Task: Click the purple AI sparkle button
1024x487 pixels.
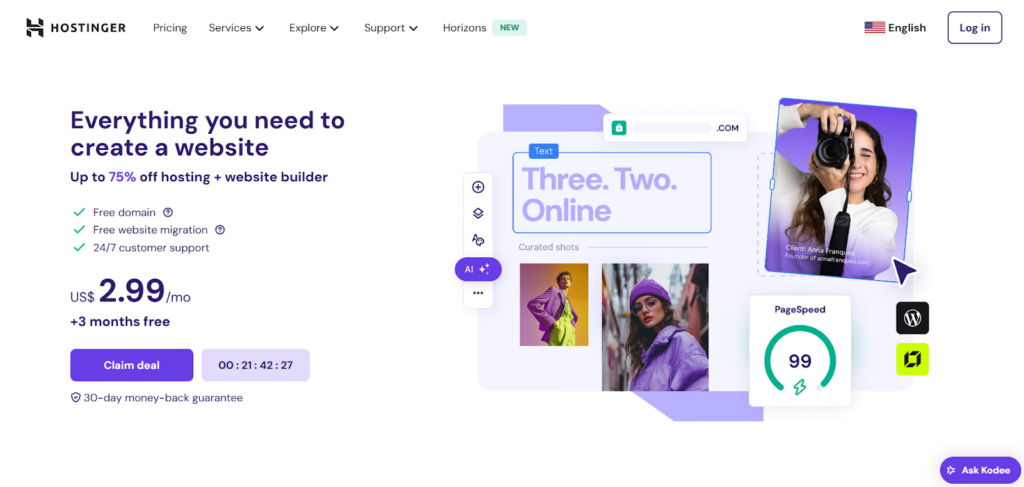Action: 478,269
